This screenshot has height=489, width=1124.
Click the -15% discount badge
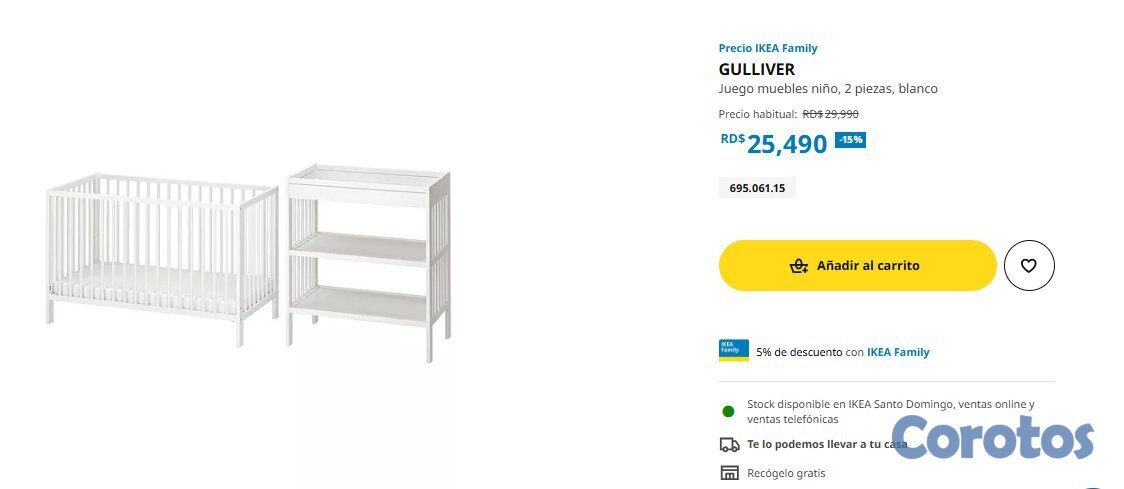pyautogui.click(x=850, y=140)
